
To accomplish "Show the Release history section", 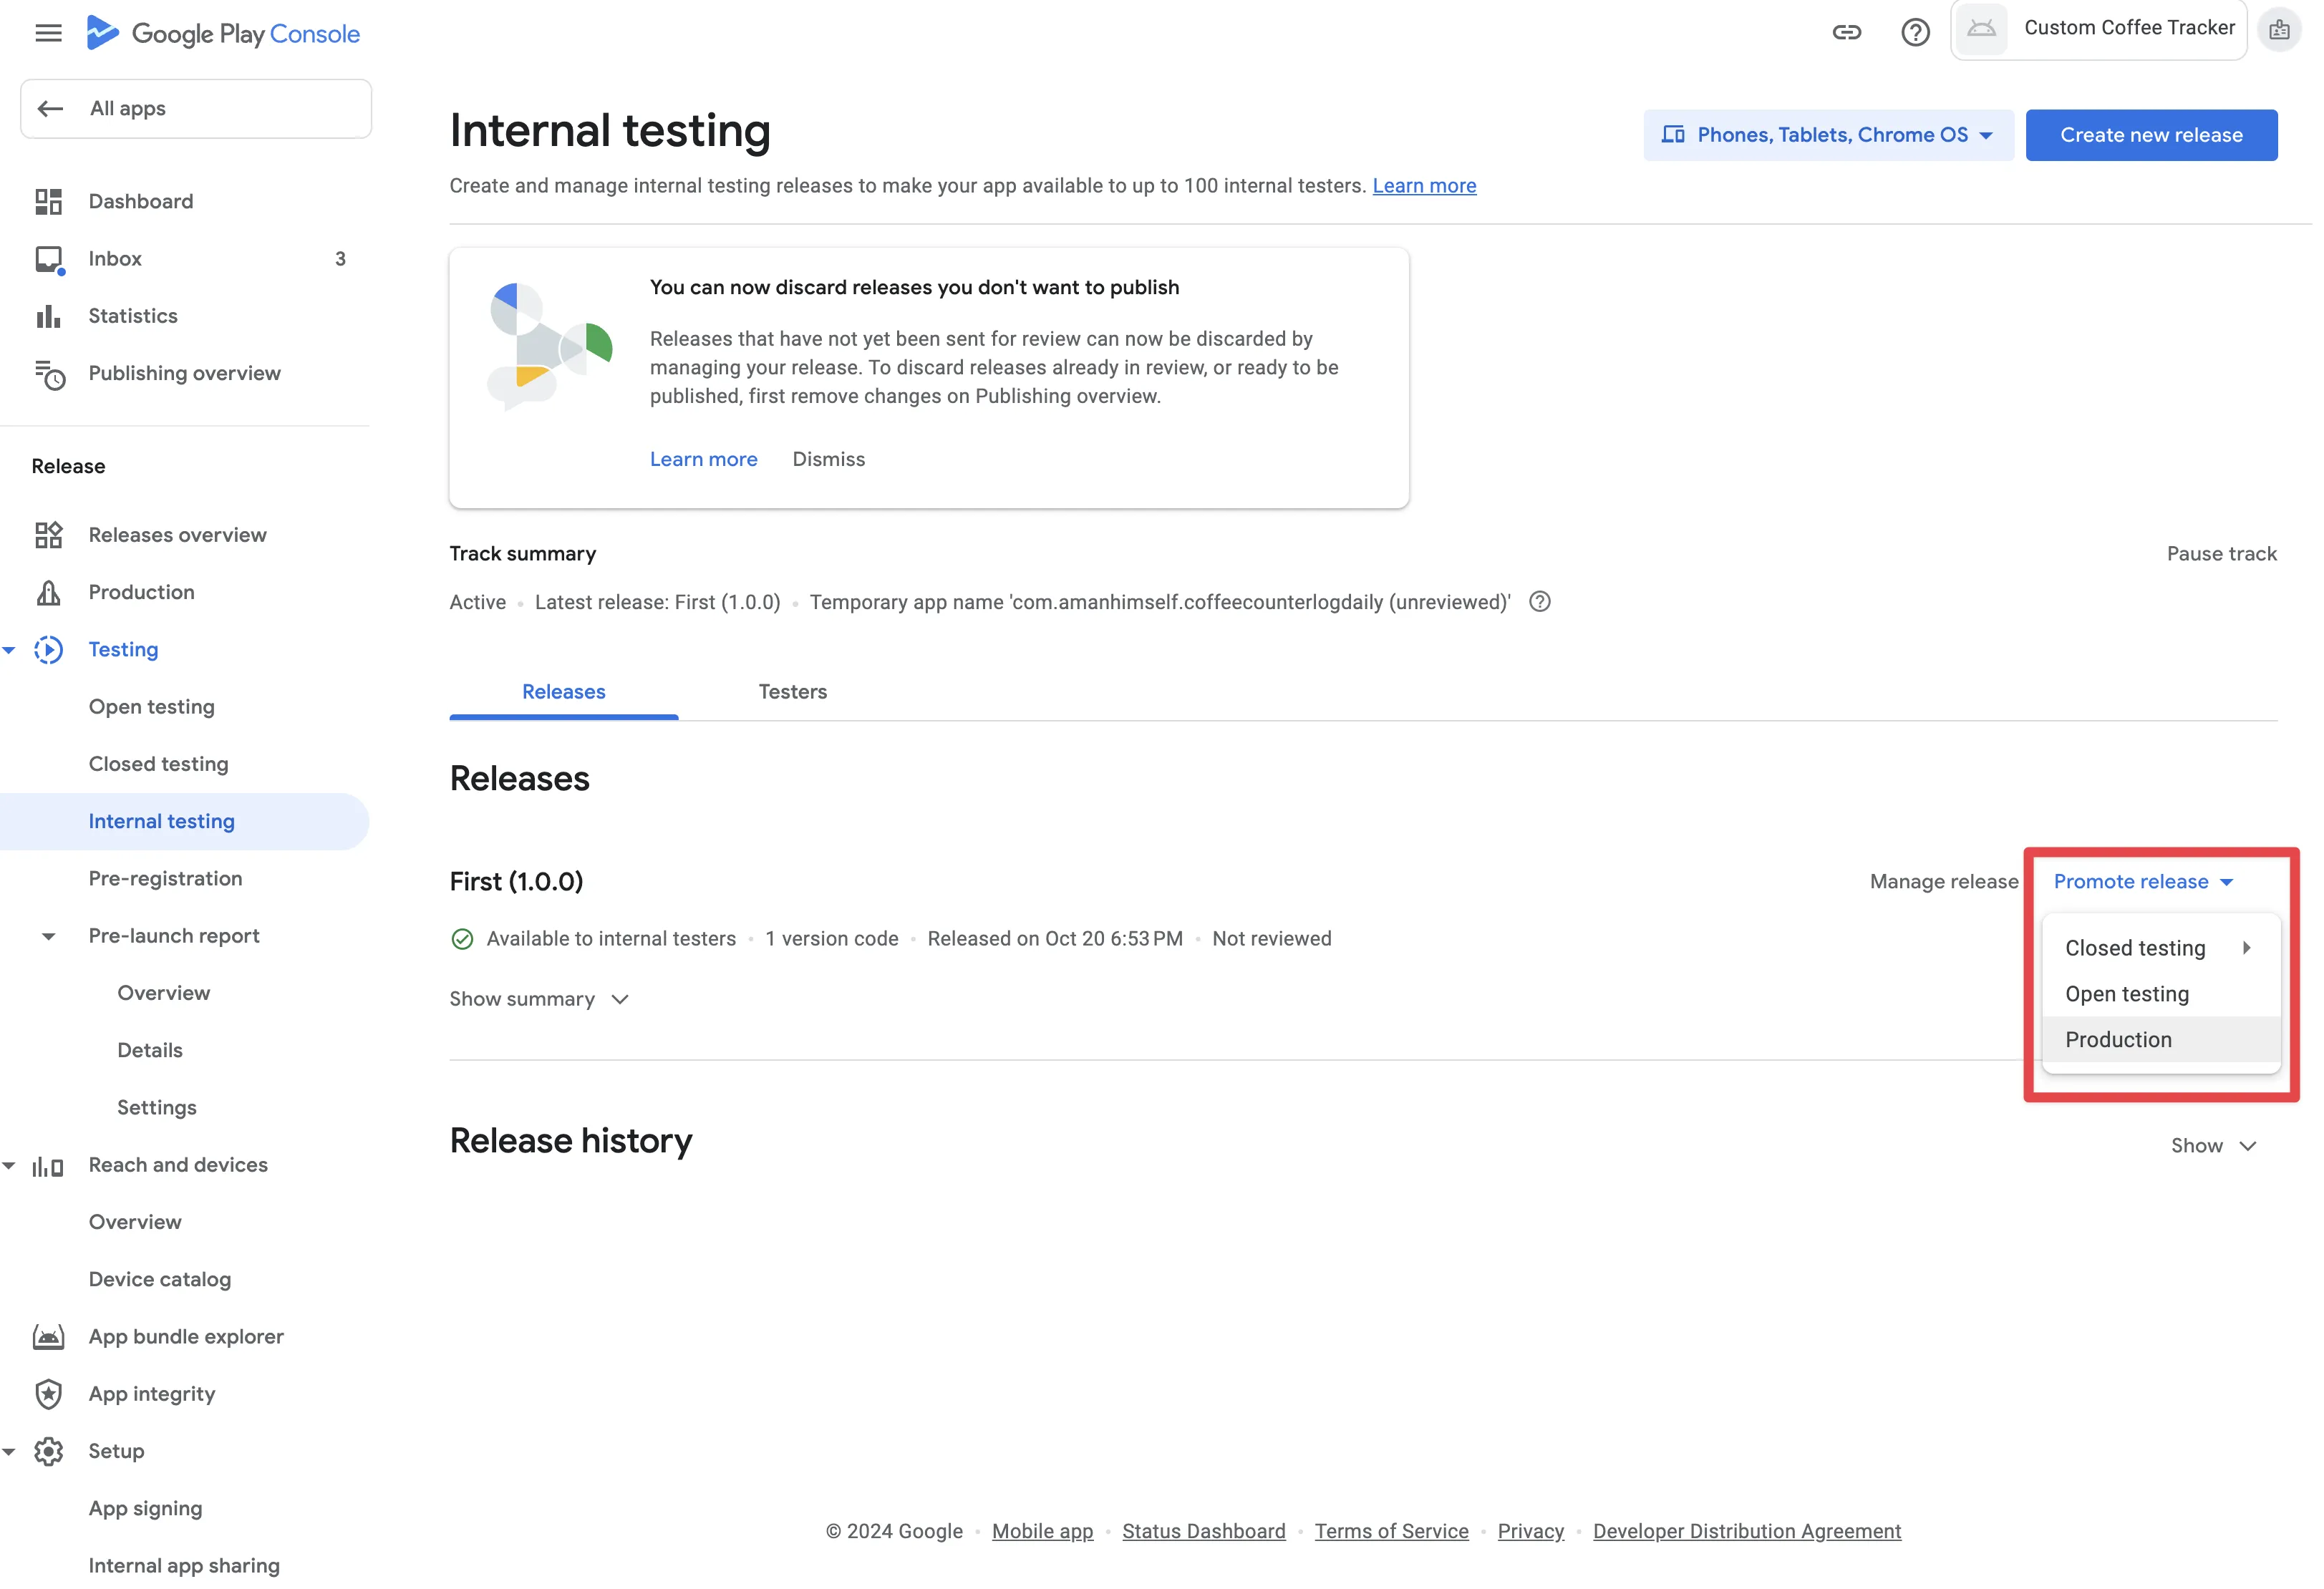I will point(2214,1146).
